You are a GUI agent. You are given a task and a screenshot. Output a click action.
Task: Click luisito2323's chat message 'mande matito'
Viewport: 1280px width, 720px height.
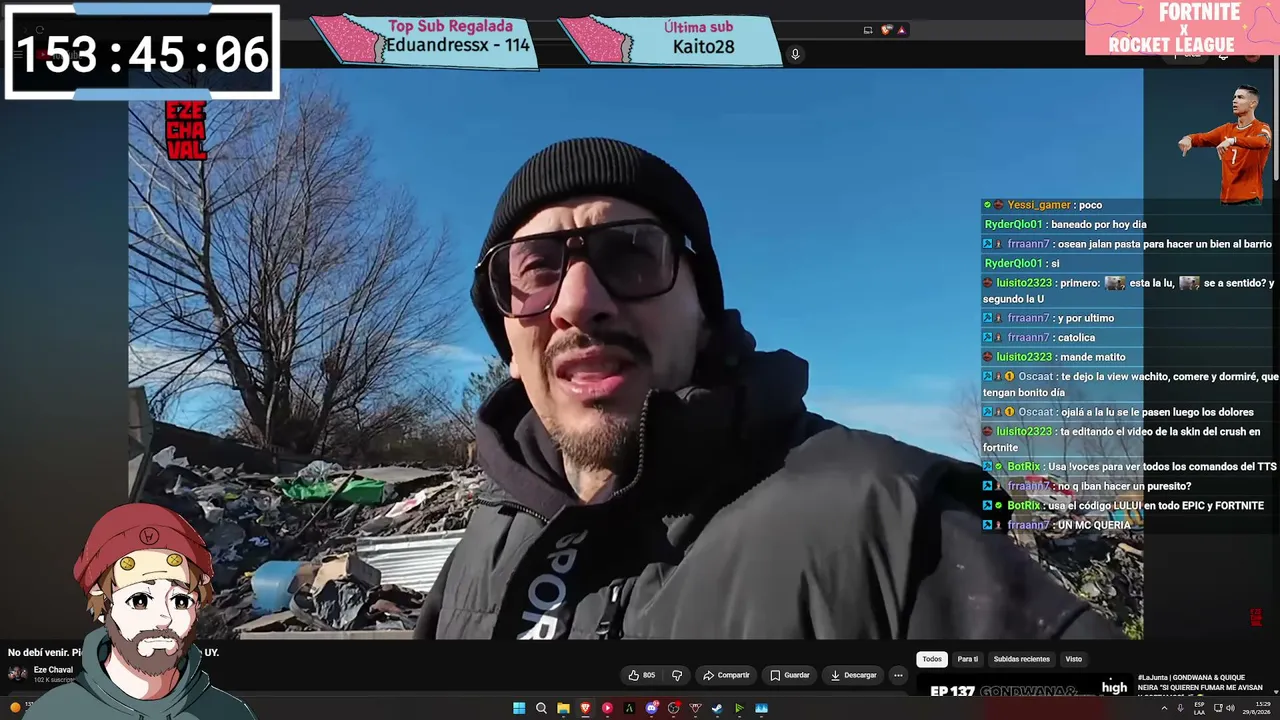[1054, 357]
